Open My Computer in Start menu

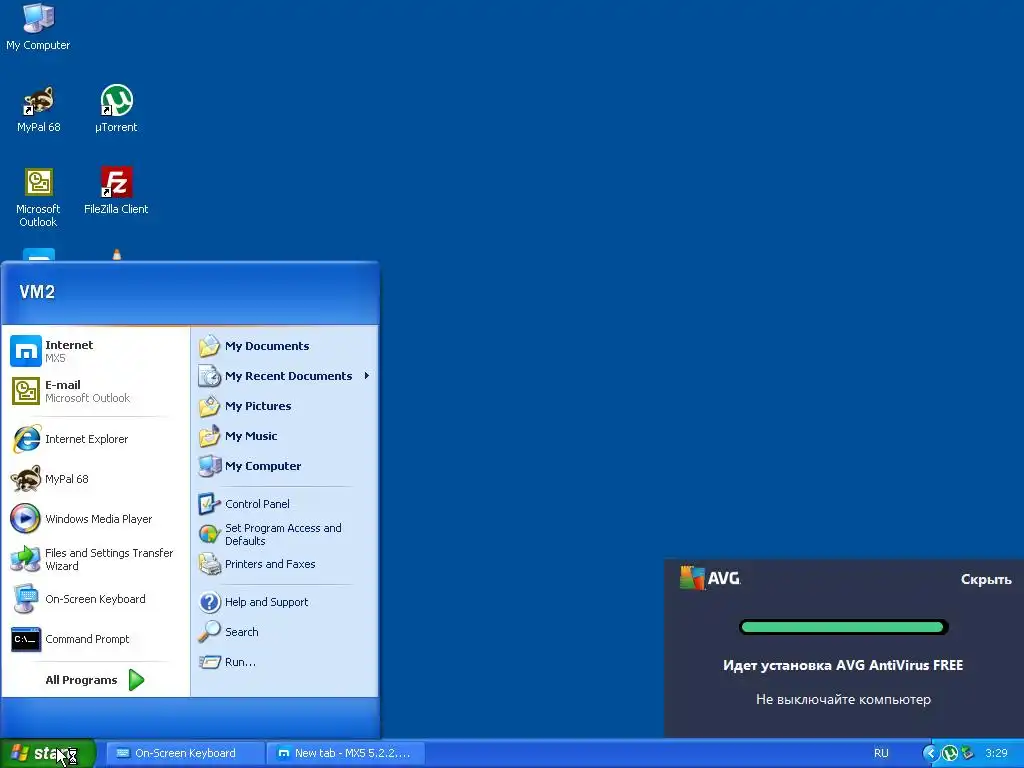coord(285,466)
